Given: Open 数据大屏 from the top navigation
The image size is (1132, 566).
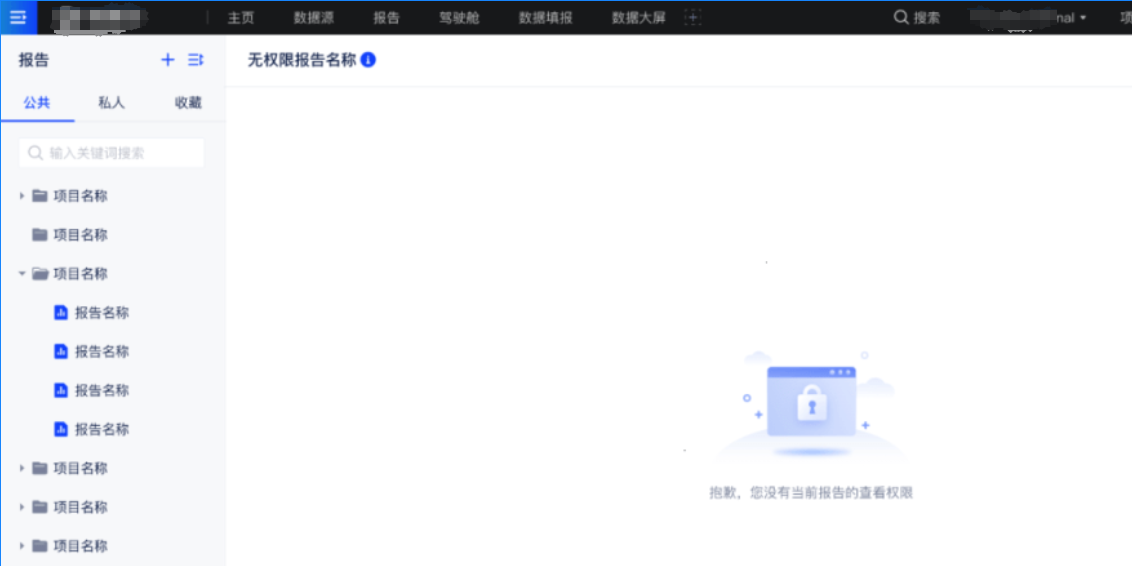Looking at the screenshot, I should click(x=638, y=18).
